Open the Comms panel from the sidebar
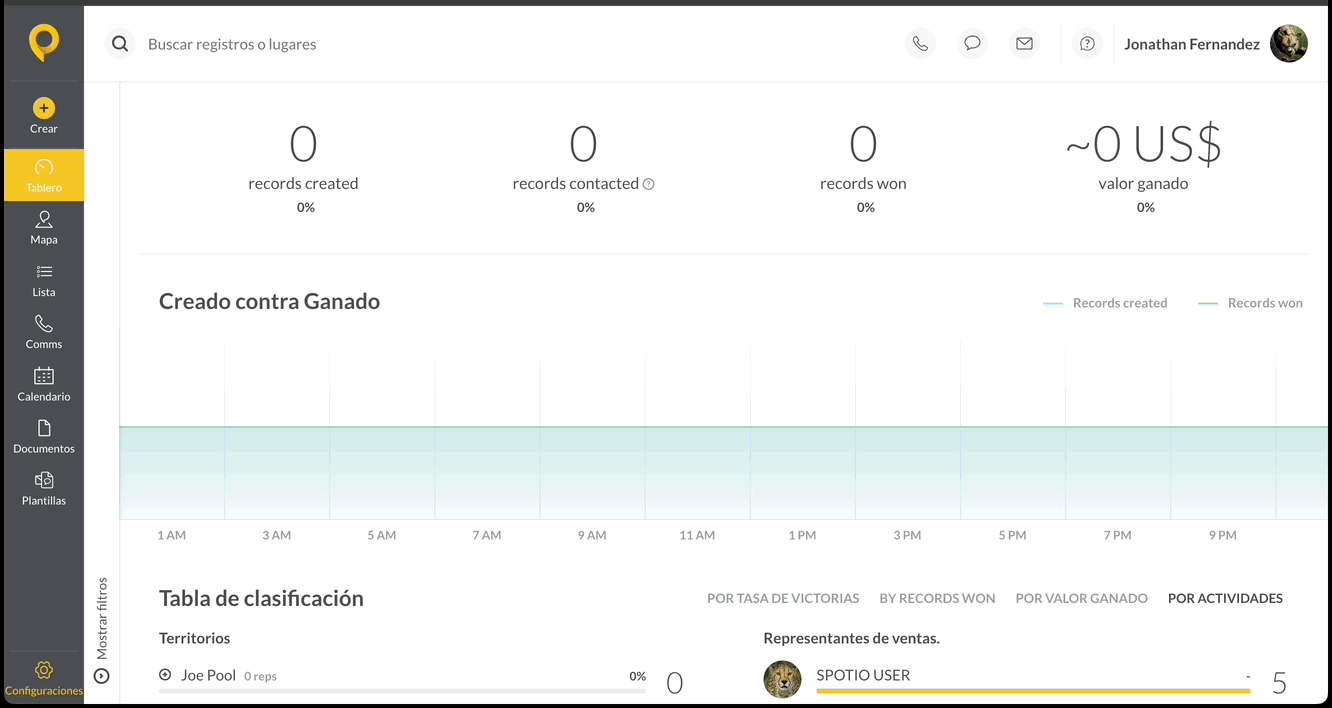1332x708 pixels. click(43, 332)
